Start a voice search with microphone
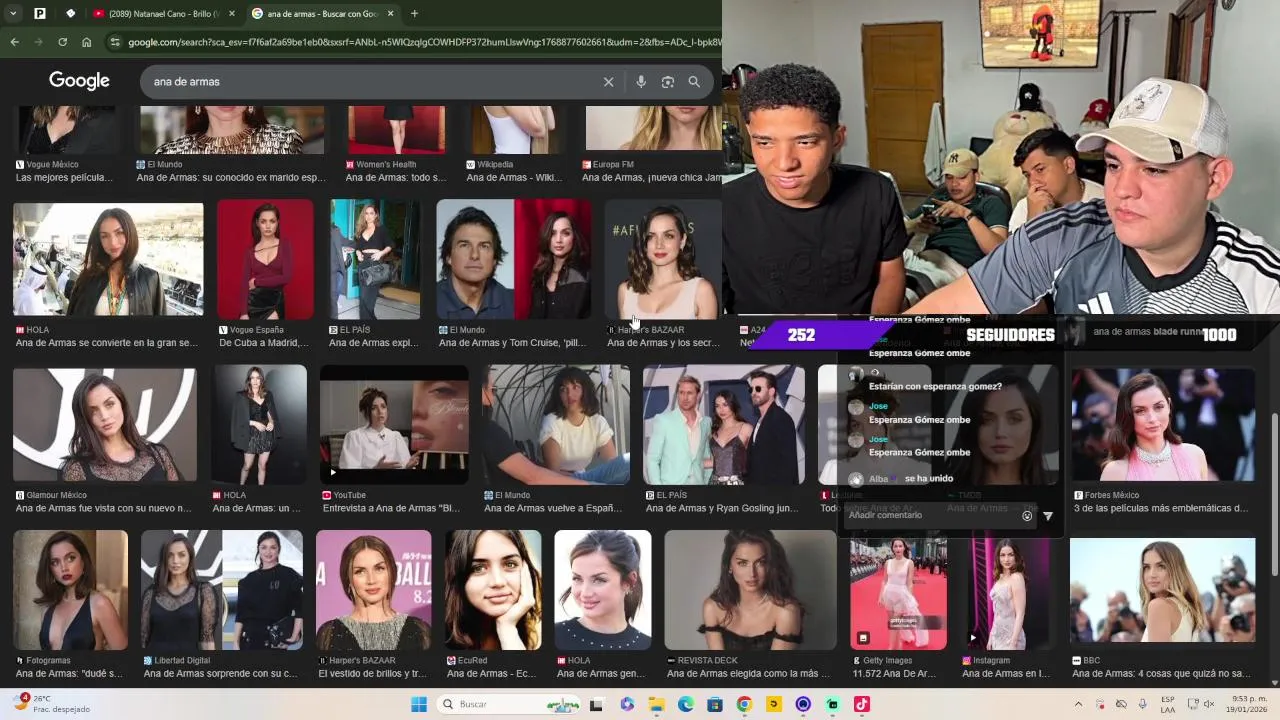 tap(641, 82)
